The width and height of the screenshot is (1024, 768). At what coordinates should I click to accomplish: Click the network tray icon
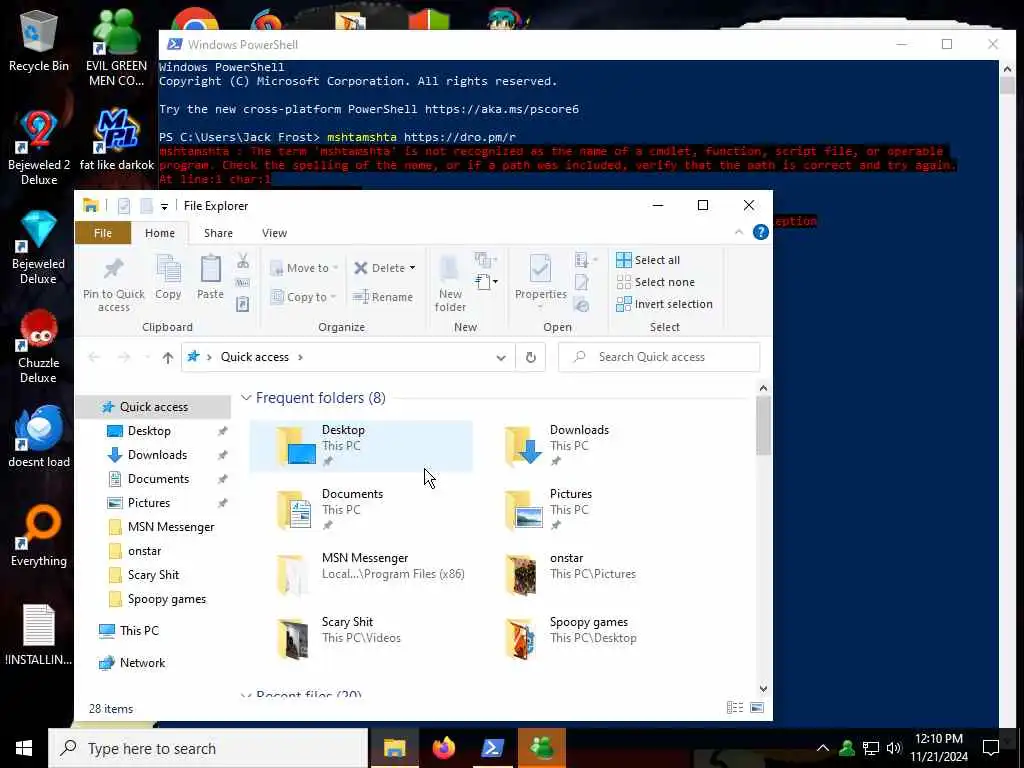(x=870, y=748)
